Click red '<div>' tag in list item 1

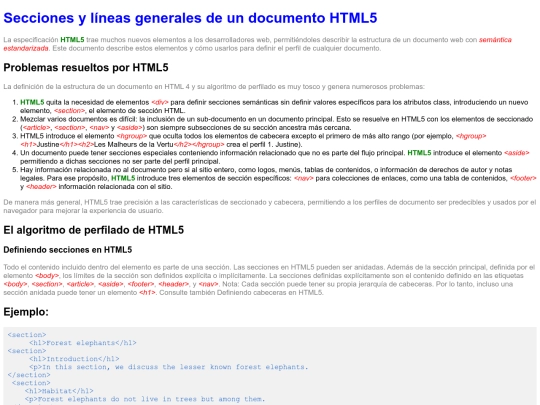160,102
